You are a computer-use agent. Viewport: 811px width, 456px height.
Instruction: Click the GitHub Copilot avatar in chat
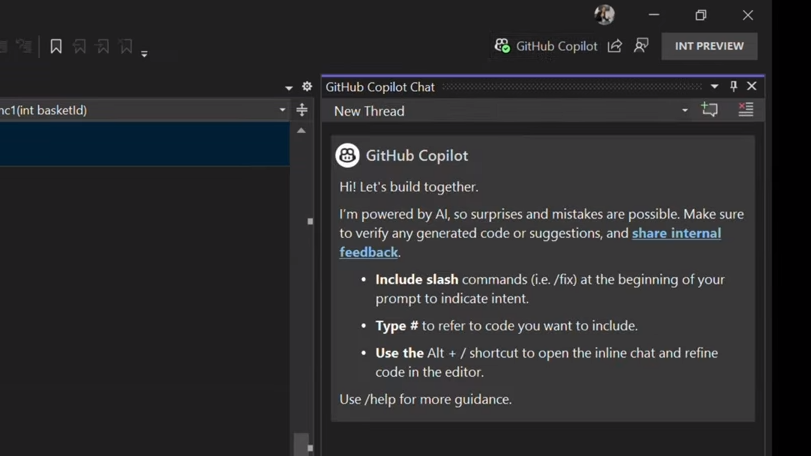click(347, 155)
